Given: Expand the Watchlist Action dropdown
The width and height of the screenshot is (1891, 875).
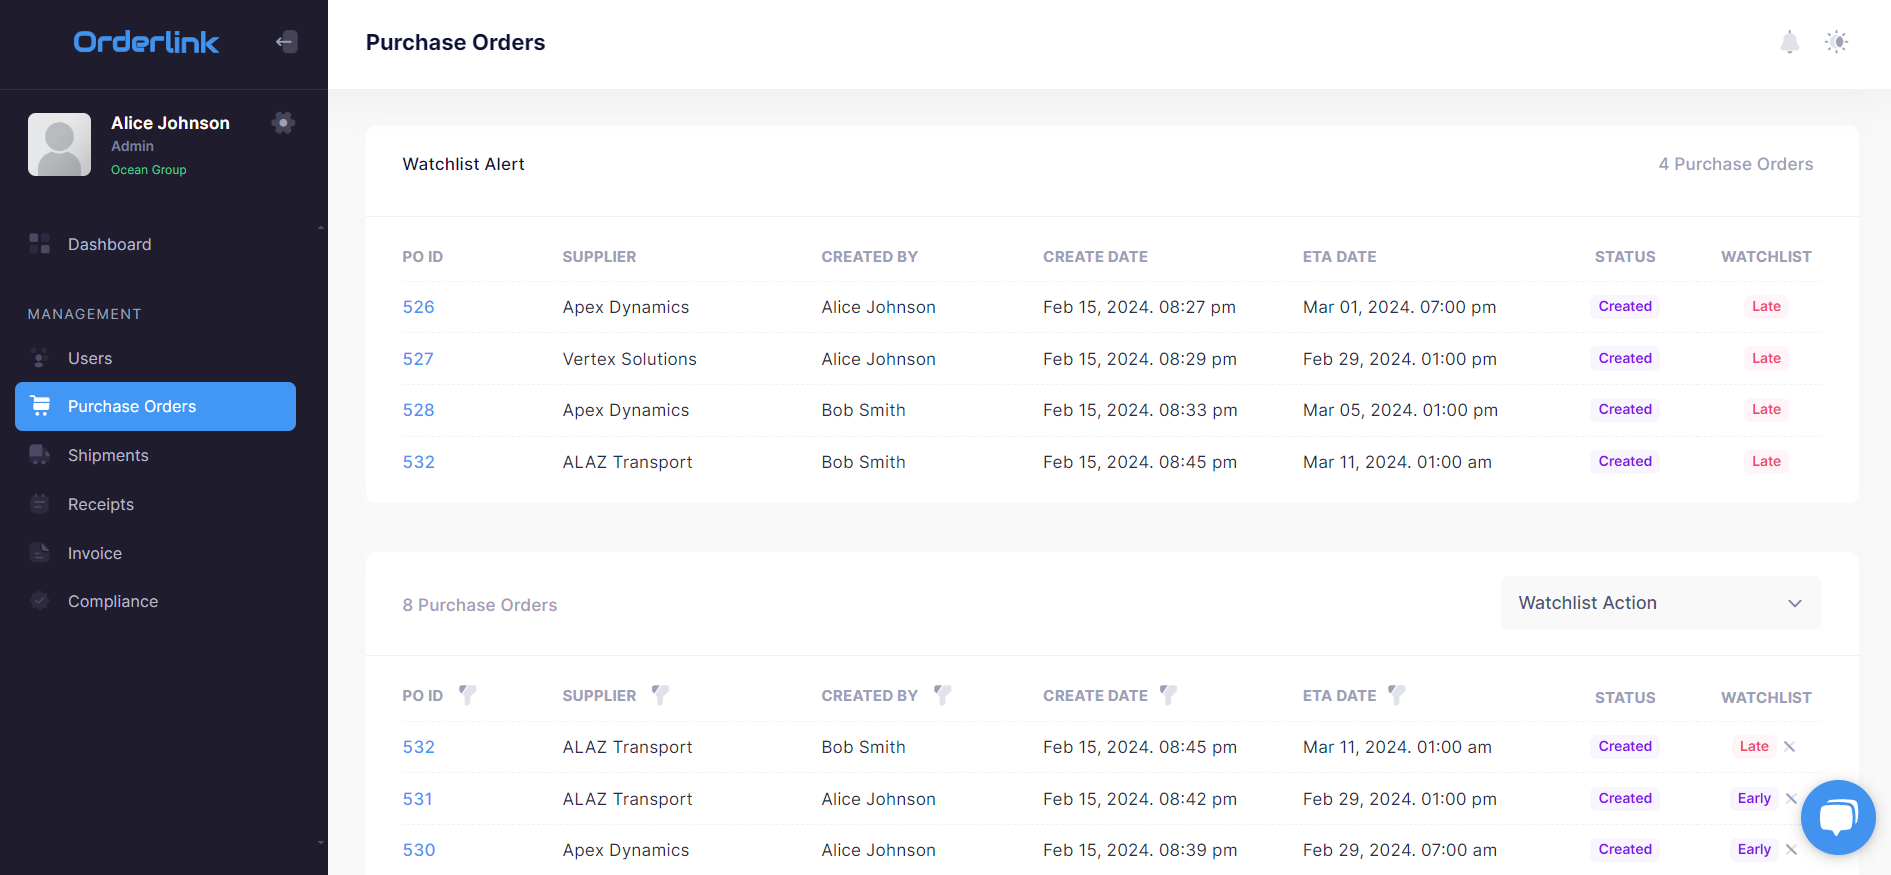Looking at the screenshot, I should 1660,603.
